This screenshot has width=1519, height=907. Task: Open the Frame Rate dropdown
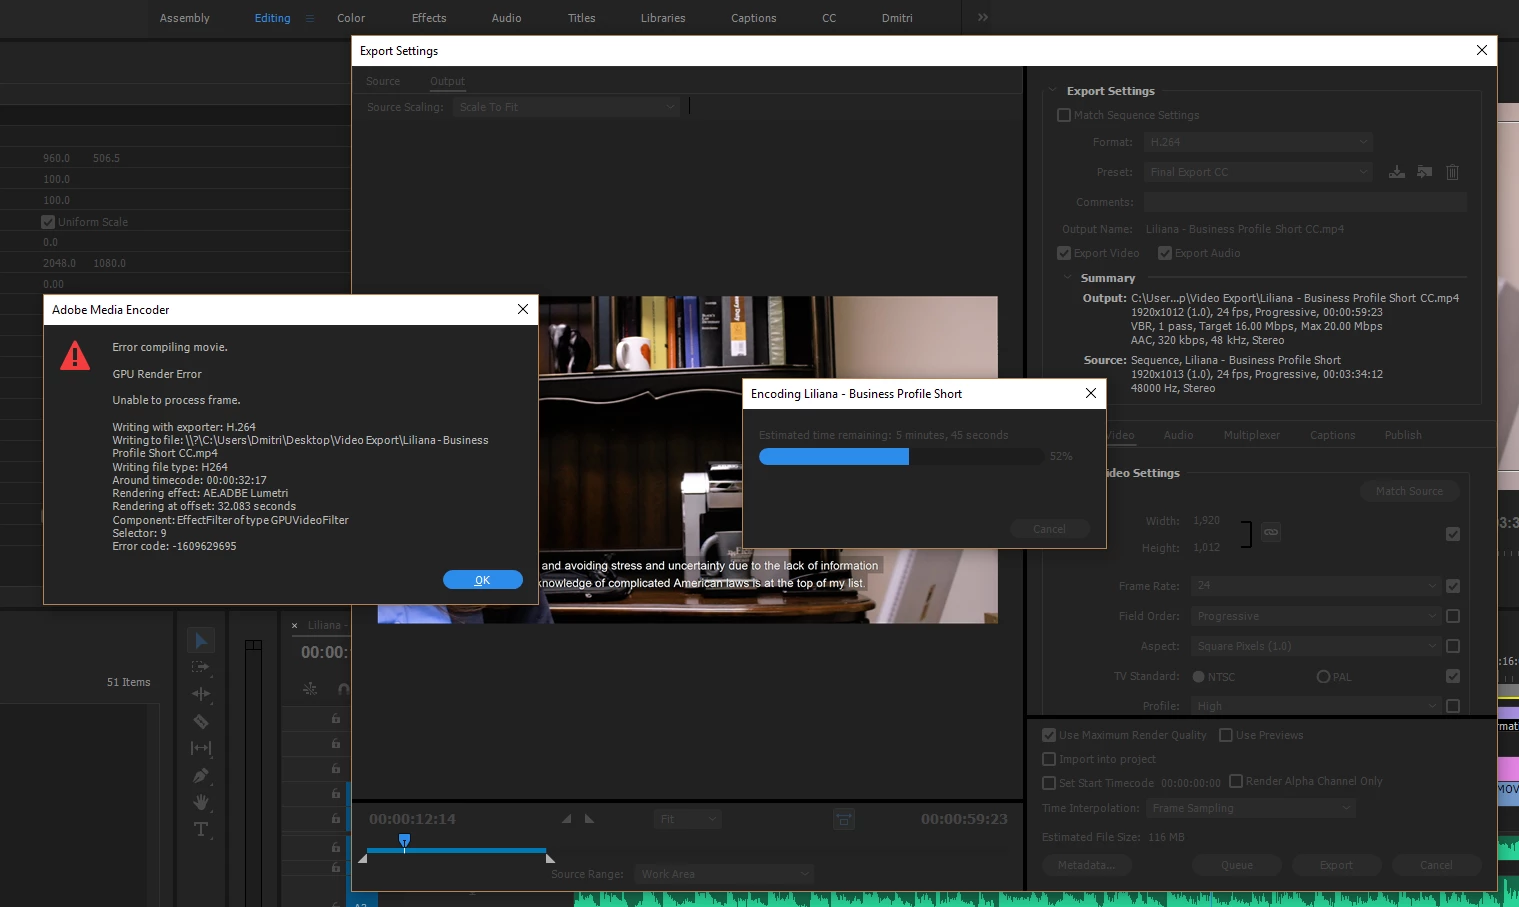[1316, 586]
